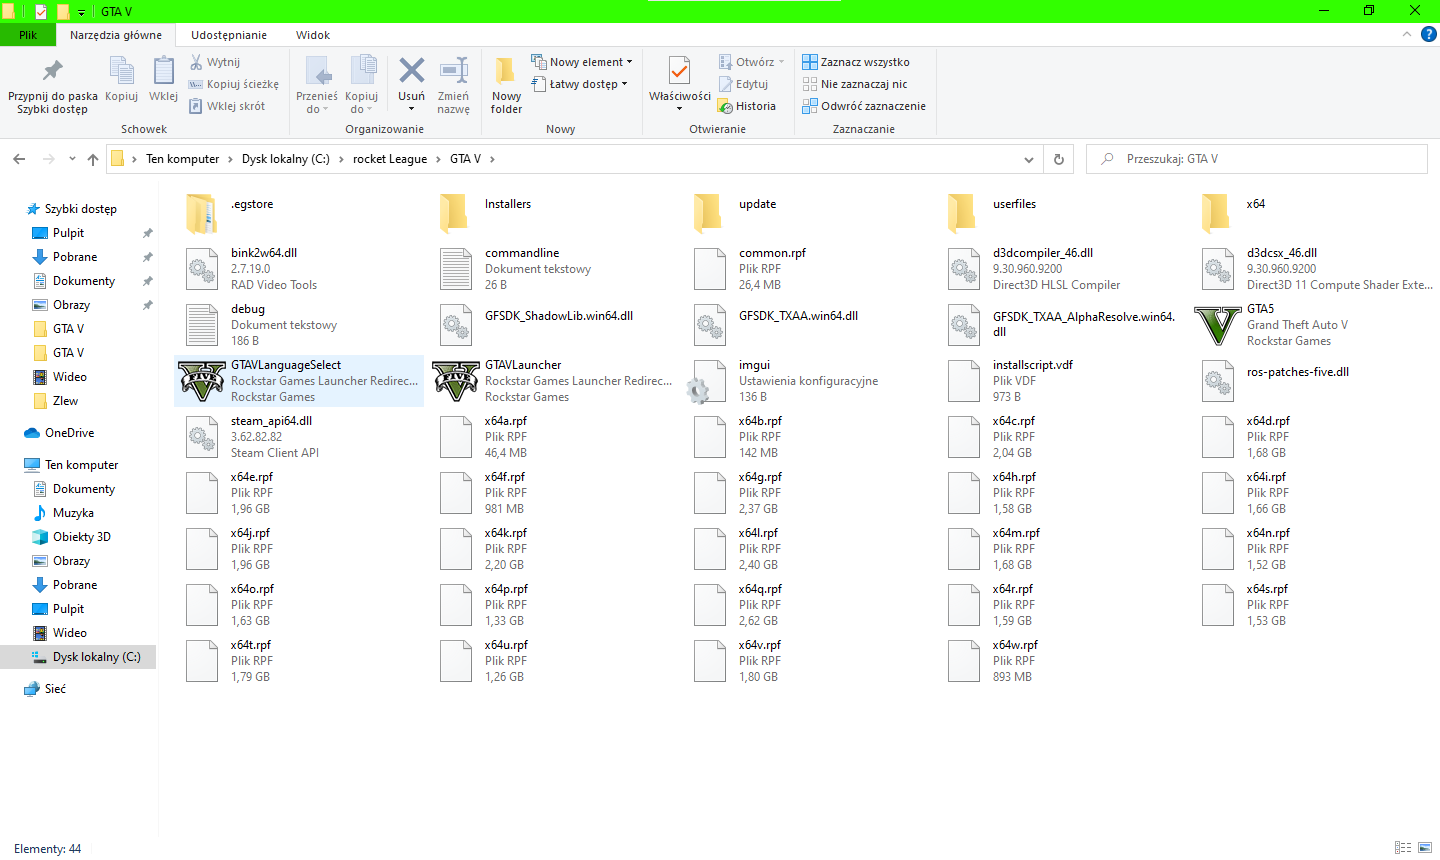
Task: Click Przypnij do paska Szybki dostęp
Action: coord(53,86)
